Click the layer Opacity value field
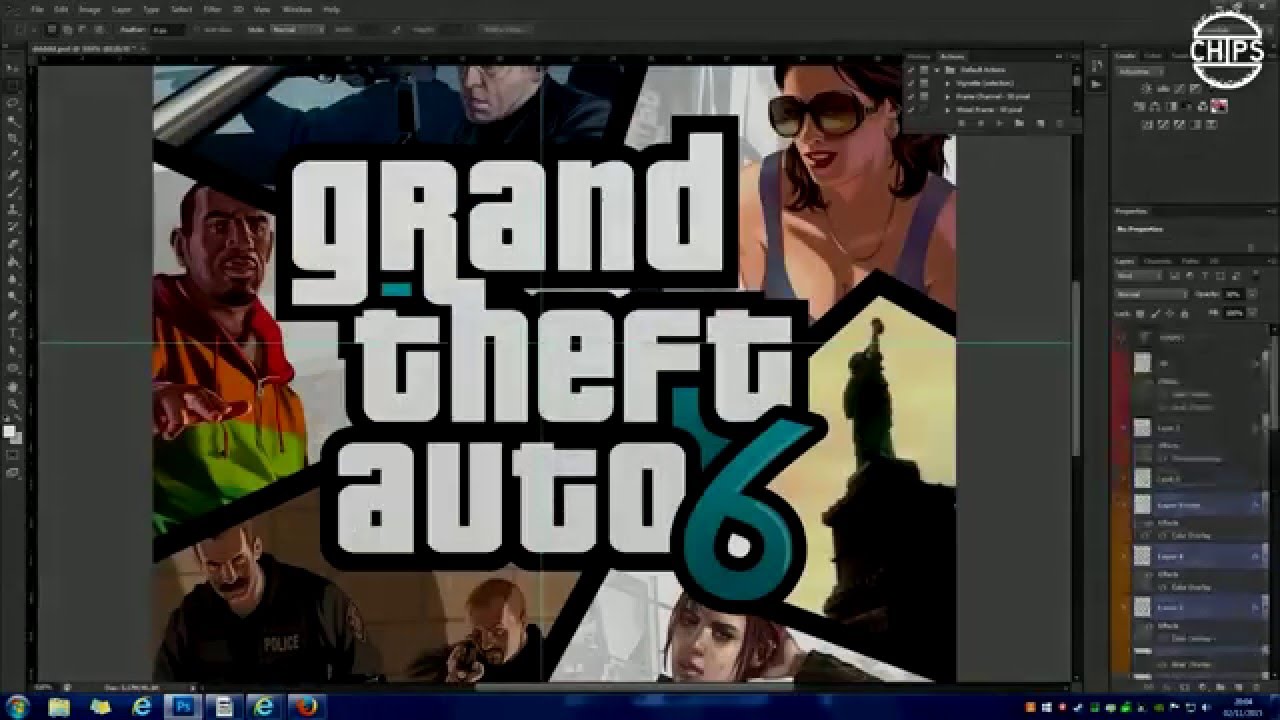Viewport: 1280px width, 720px height. pos(1234,294)
